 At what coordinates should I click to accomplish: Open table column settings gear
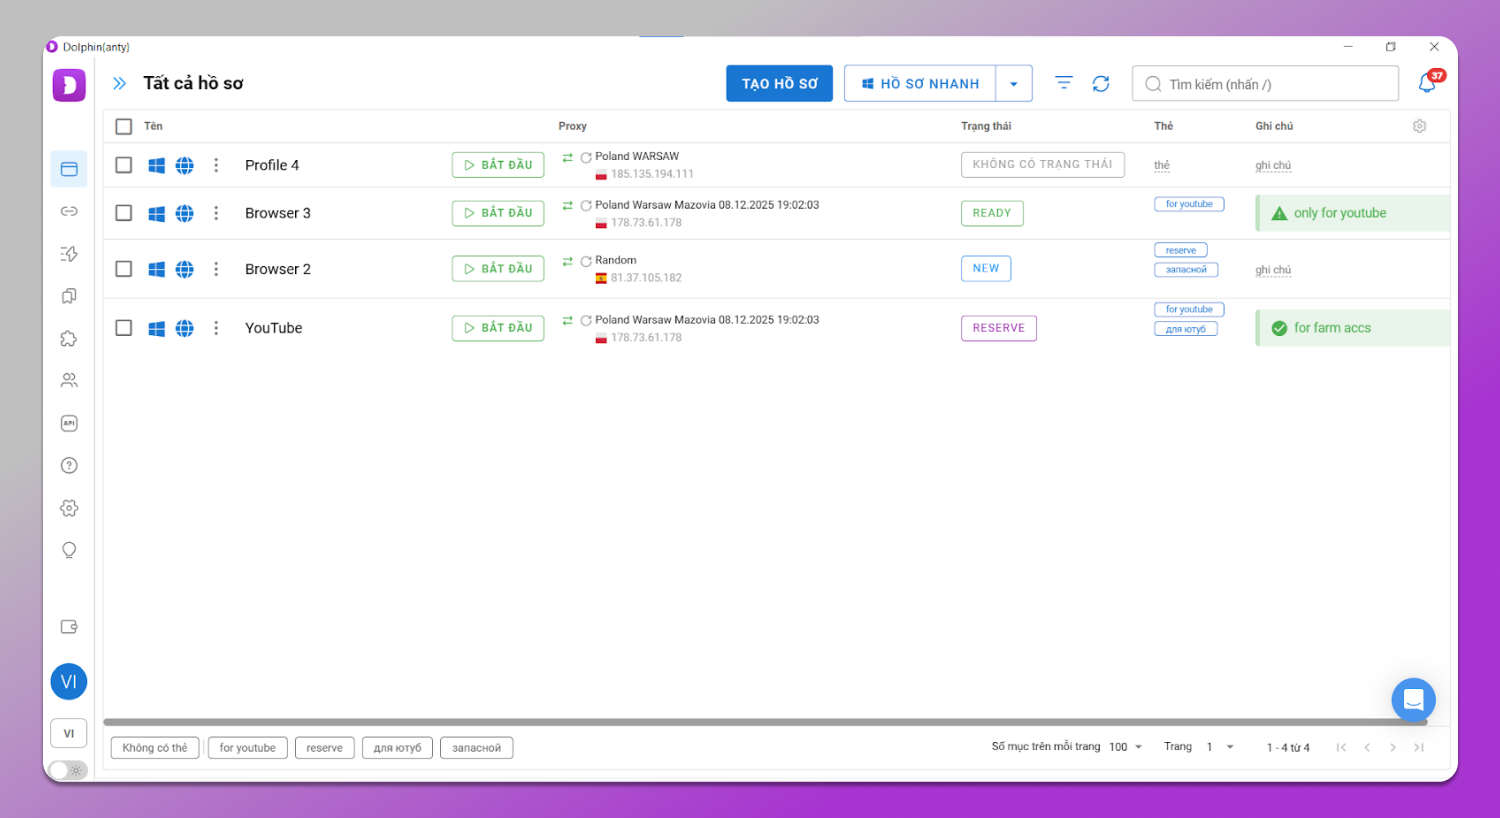(1419, 126)
